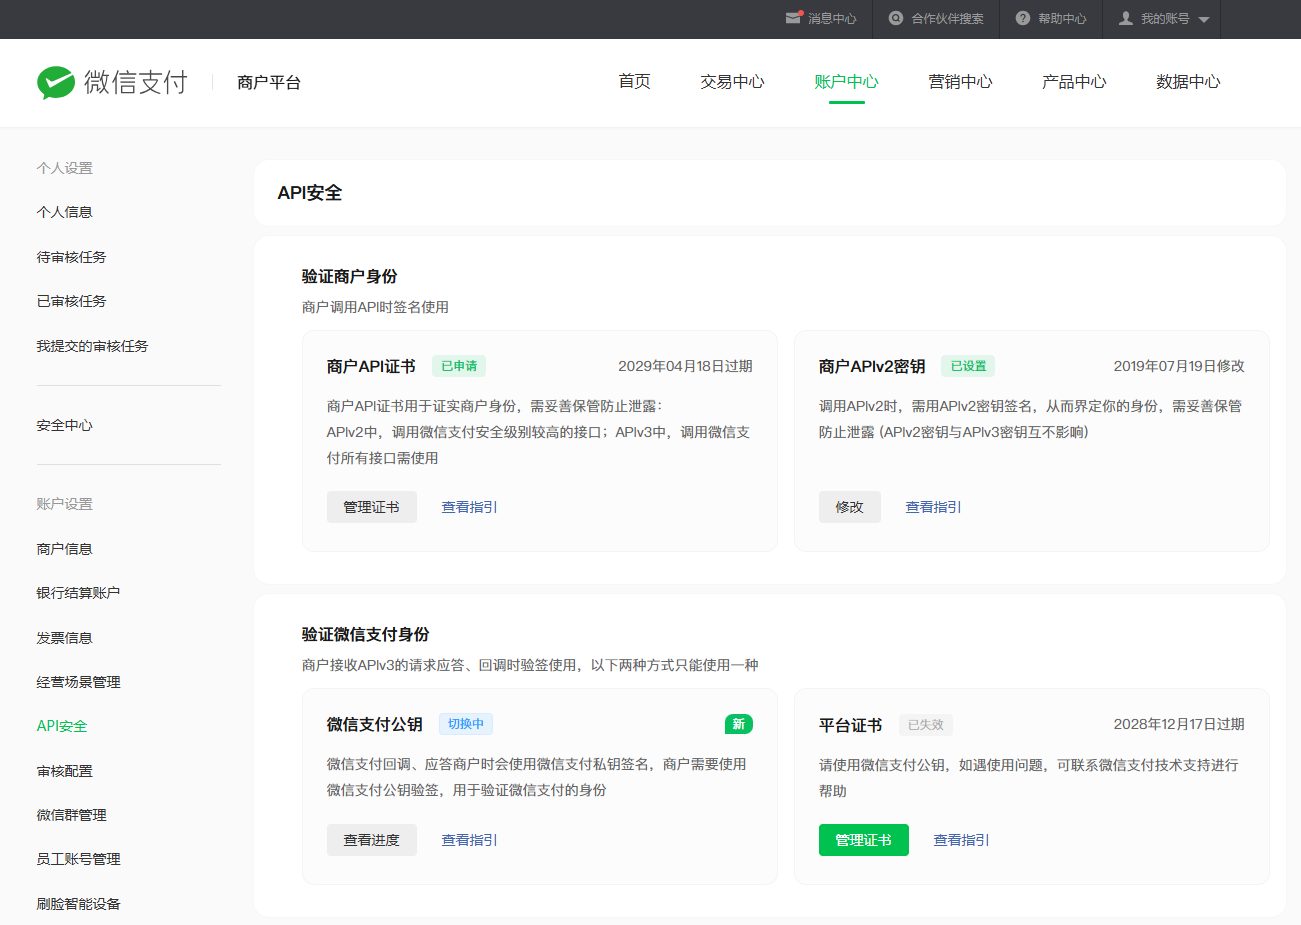Click the 2019年07月19日修改 date text
The width and height of the screenshot is (1301, 925).
pyautogui.click(x=1179, y=366)
